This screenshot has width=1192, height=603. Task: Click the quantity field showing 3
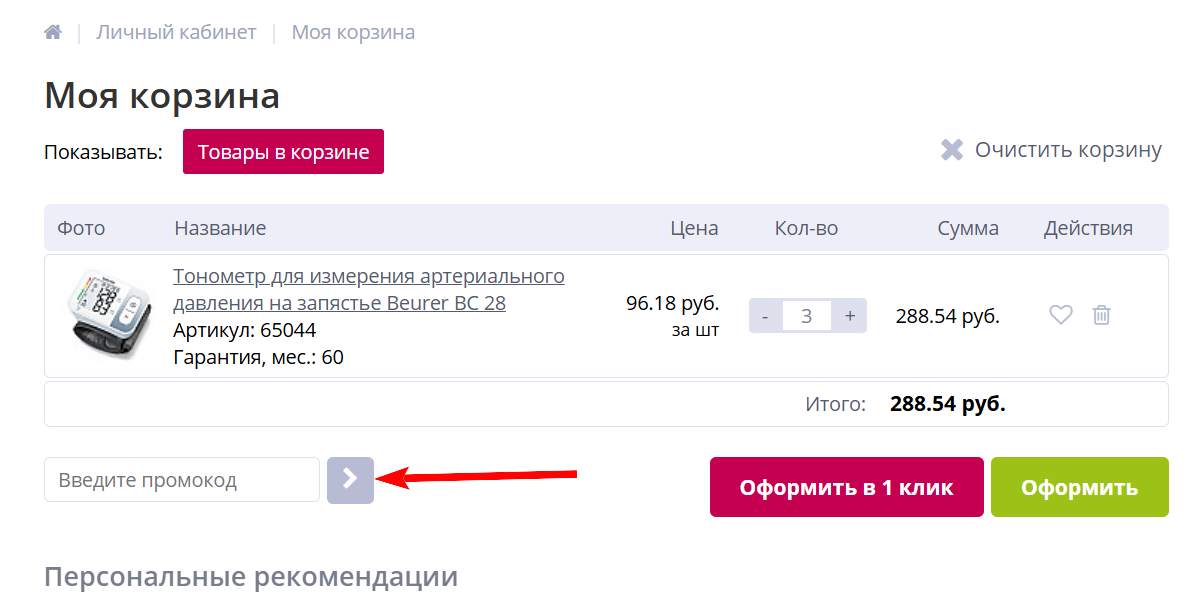(x=807, y=316)
